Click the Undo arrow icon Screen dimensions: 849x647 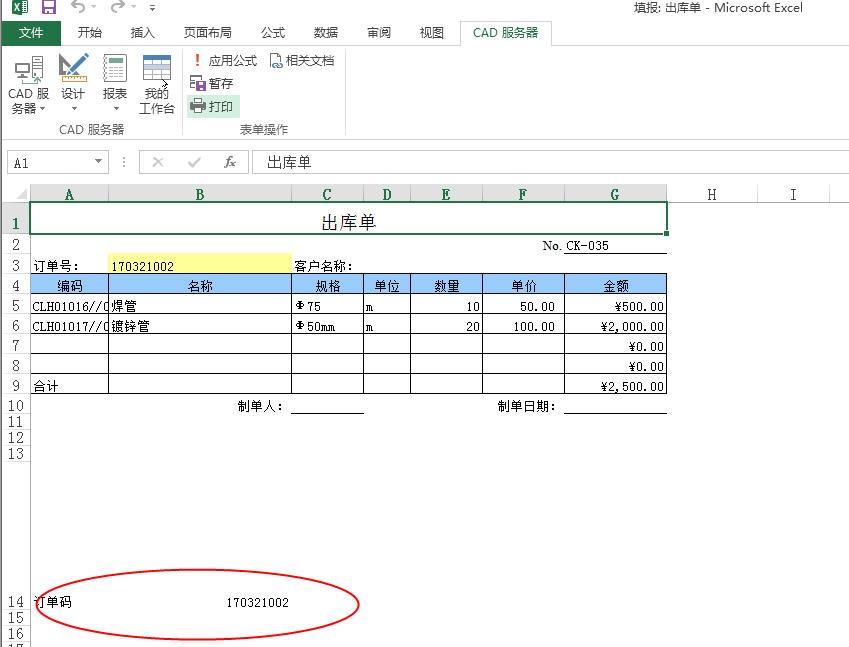78,8
